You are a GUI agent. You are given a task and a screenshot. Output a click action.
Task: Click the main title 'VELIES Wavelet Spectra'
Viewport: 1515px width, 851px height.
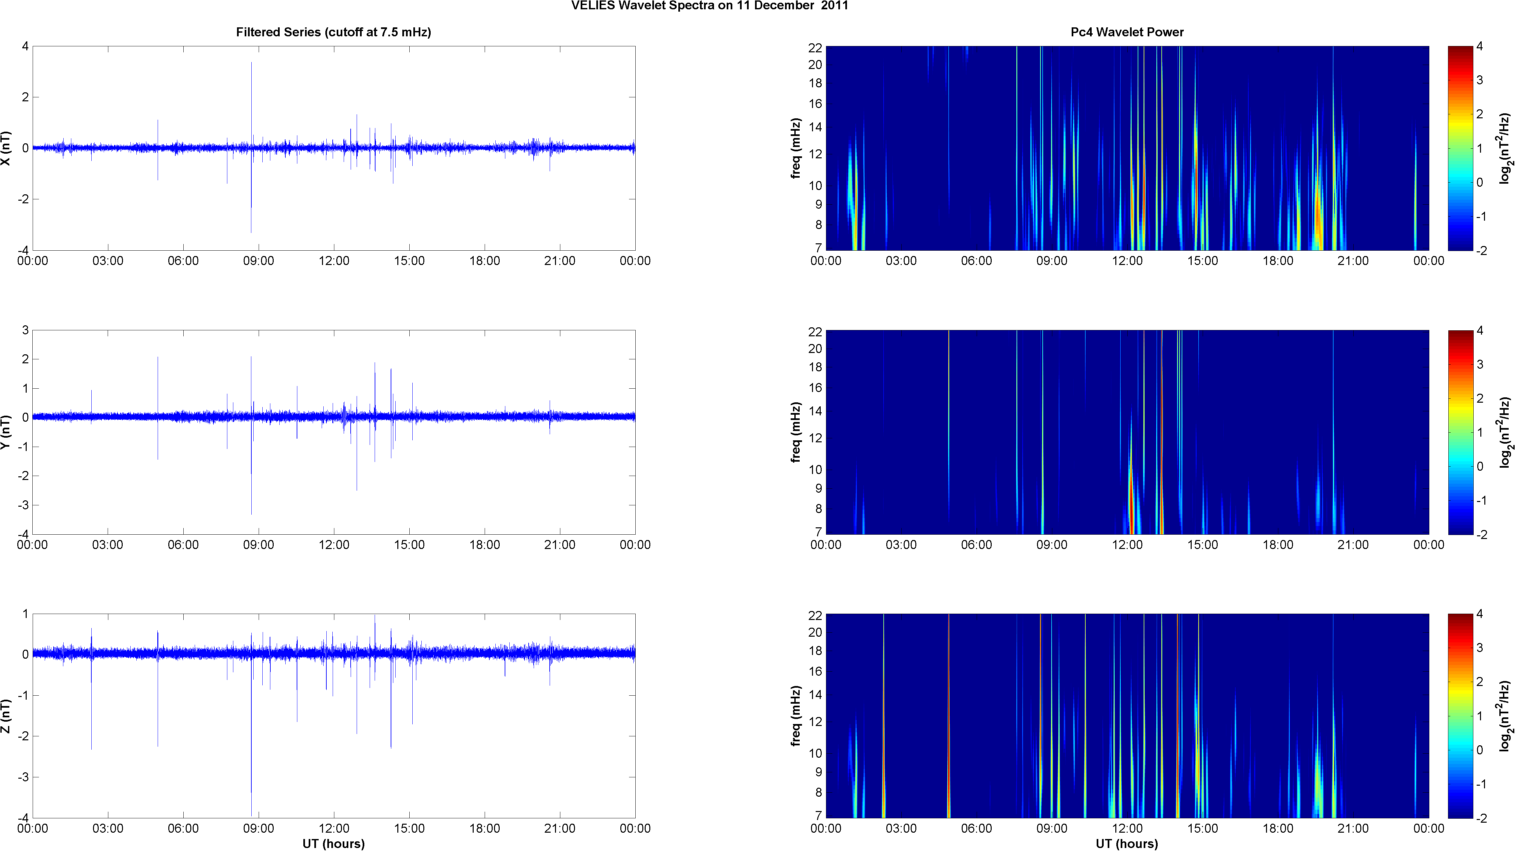710,6
